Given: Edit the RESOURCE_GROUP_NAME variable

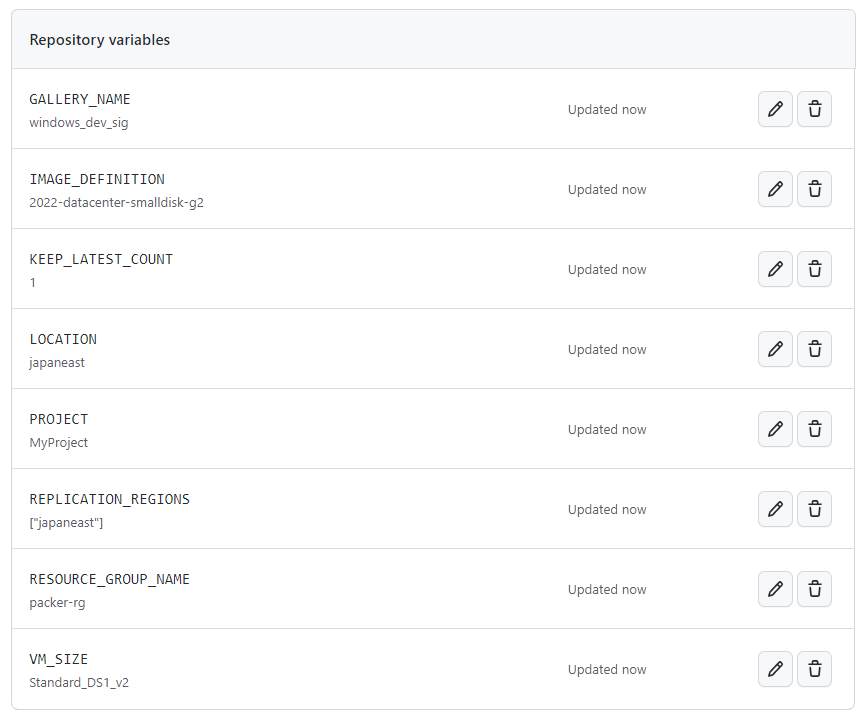Looking at the screenshot, I should (775, 589).
